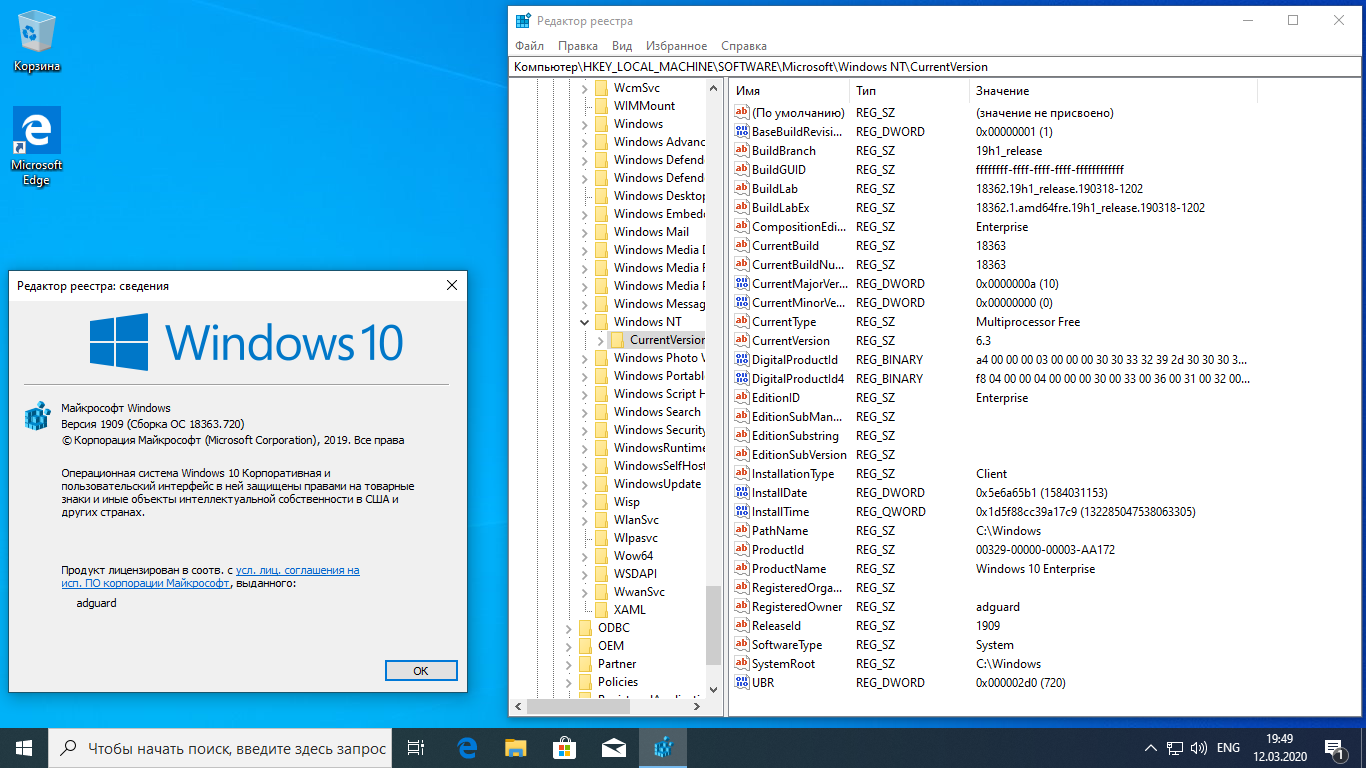The image size is (1366, 768).
Task: Collapse the Windows NT tree node
Action: coord(585,322)
